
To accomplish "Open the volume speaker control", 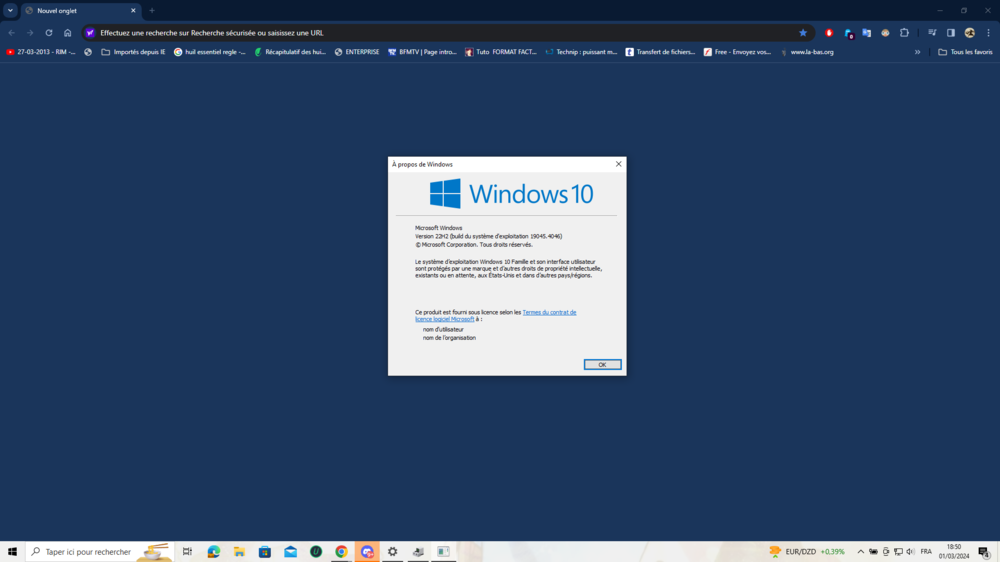I will (x=910, y=551).
